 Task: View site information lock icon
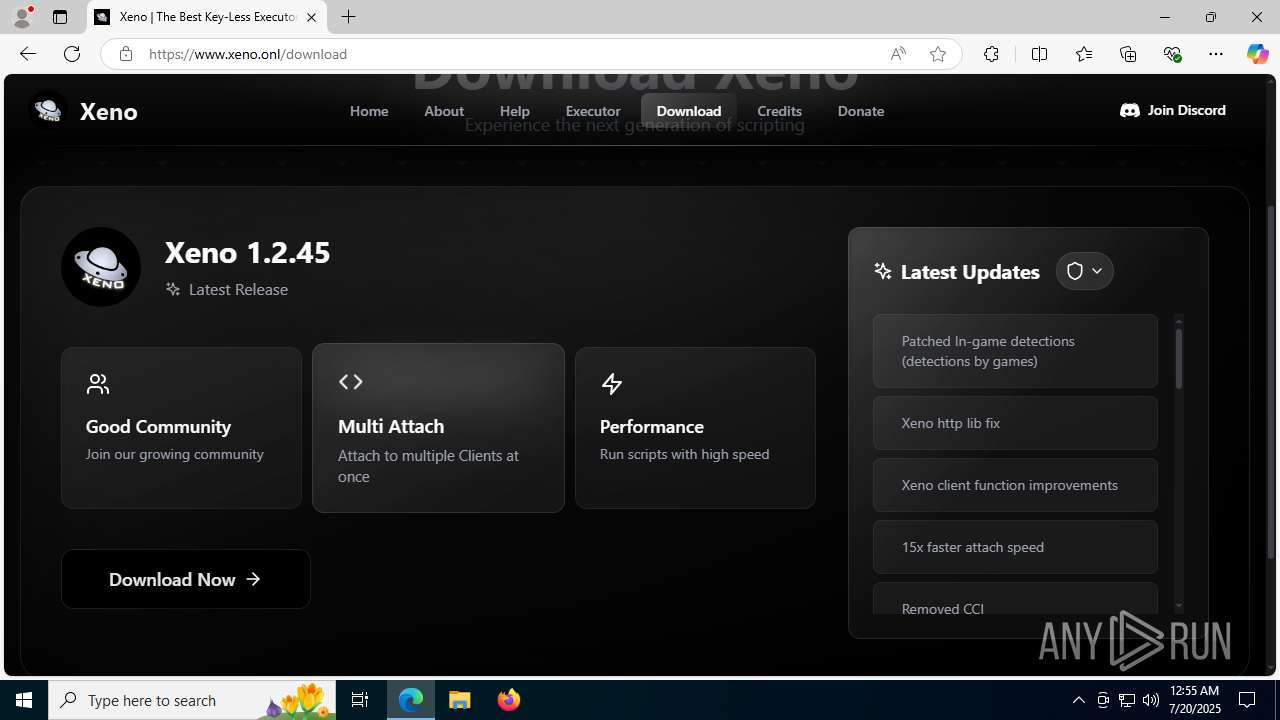pos(125,54)
